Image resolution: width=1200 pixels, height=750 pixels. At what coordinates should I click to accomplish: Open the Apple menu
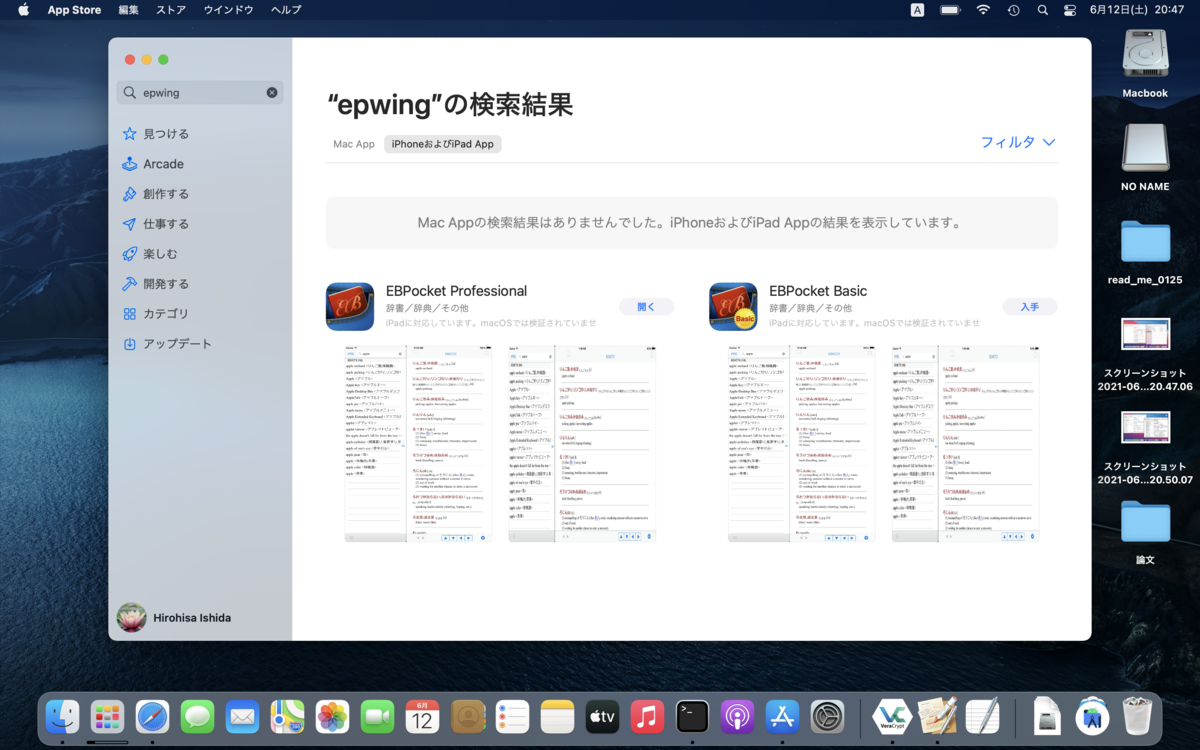pyautogui.click(x=23, y=10)
